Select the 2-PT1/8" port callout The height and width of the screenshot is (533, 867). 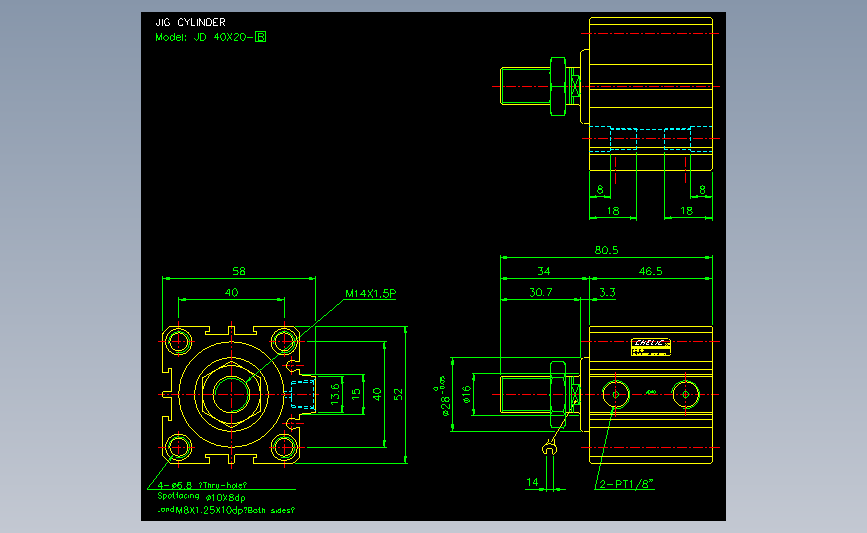click(626, 484)
